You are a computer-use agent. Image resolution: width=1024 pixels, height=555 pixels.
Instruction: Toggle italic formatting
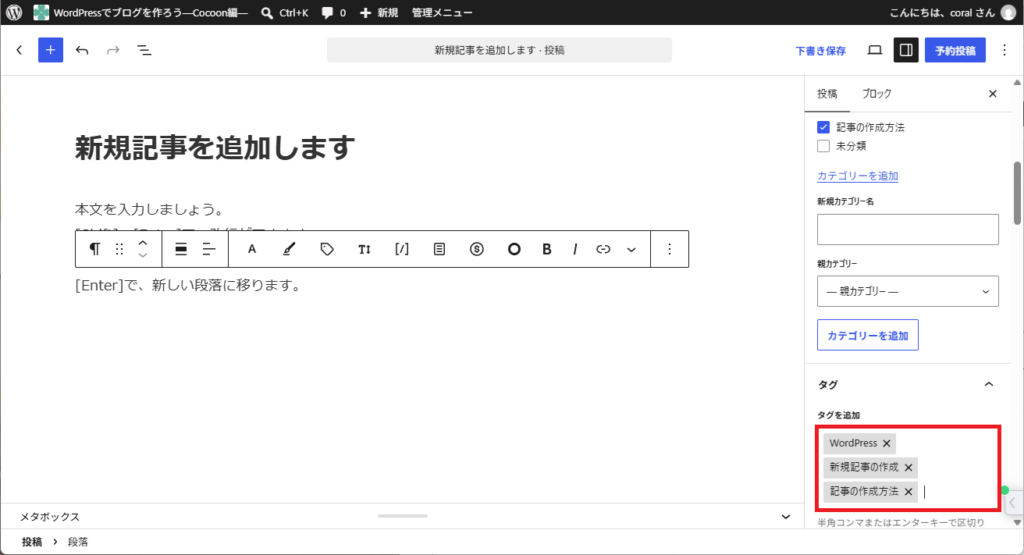[x=575, y=249]
